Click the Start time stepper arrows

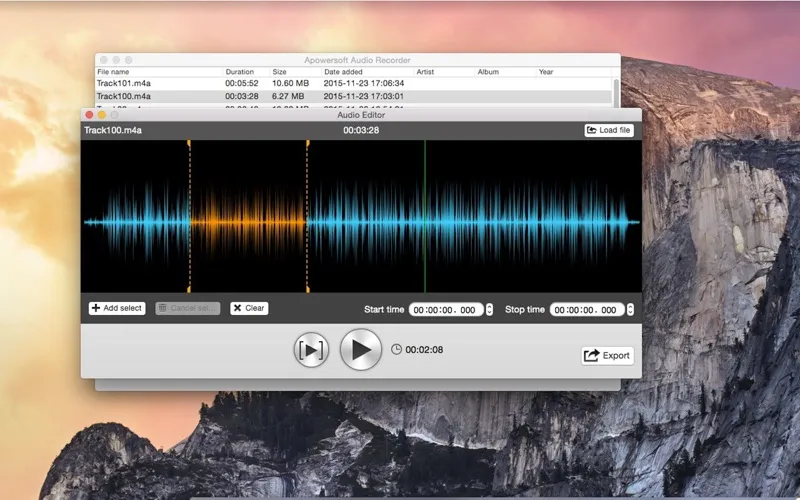pyautogui.click(x=489, y=310)
